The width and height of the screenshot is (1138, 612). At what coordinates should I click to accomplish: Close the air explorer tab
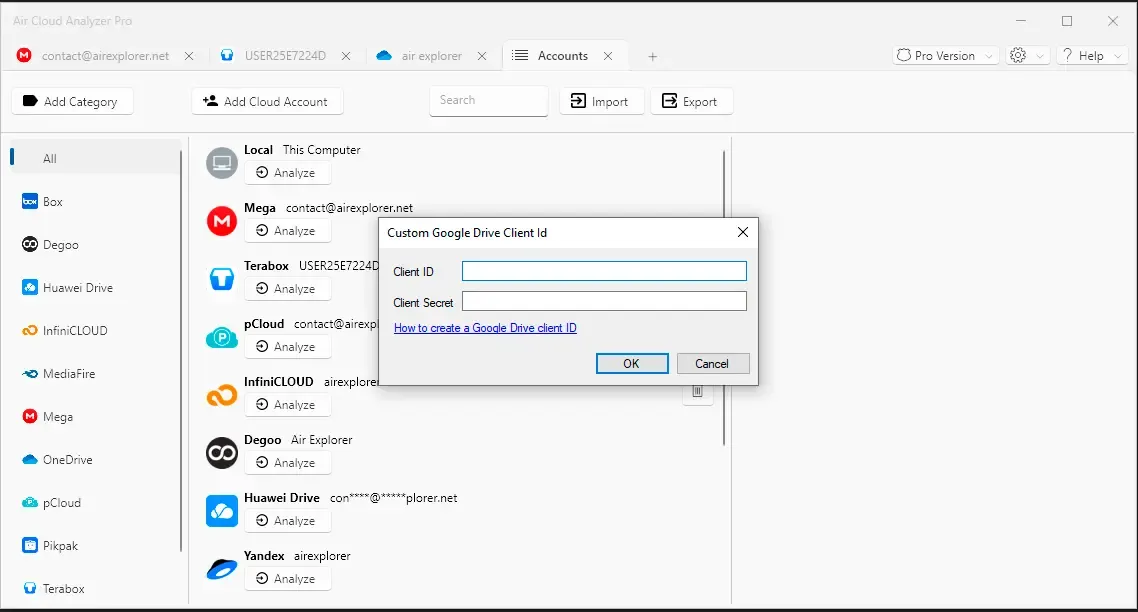(482, 56)
